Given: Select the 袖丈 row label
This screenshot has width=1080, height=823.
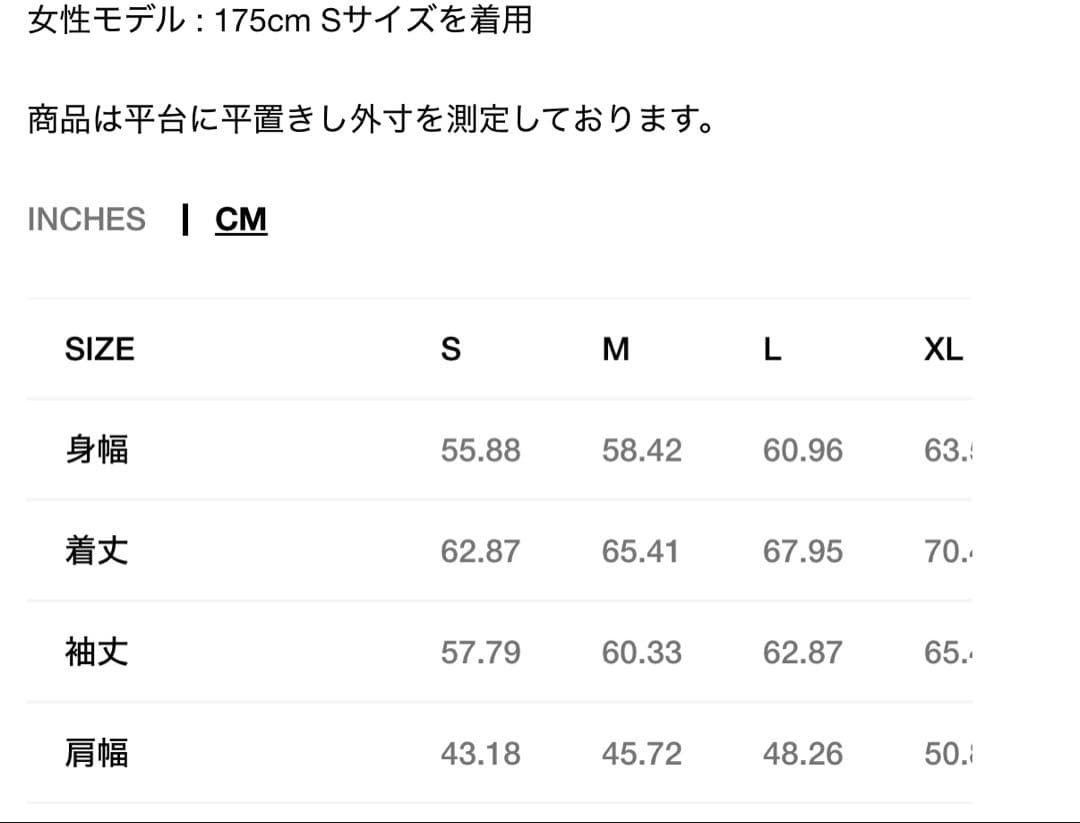Looking at the screenshot, I should pos(97,652).
